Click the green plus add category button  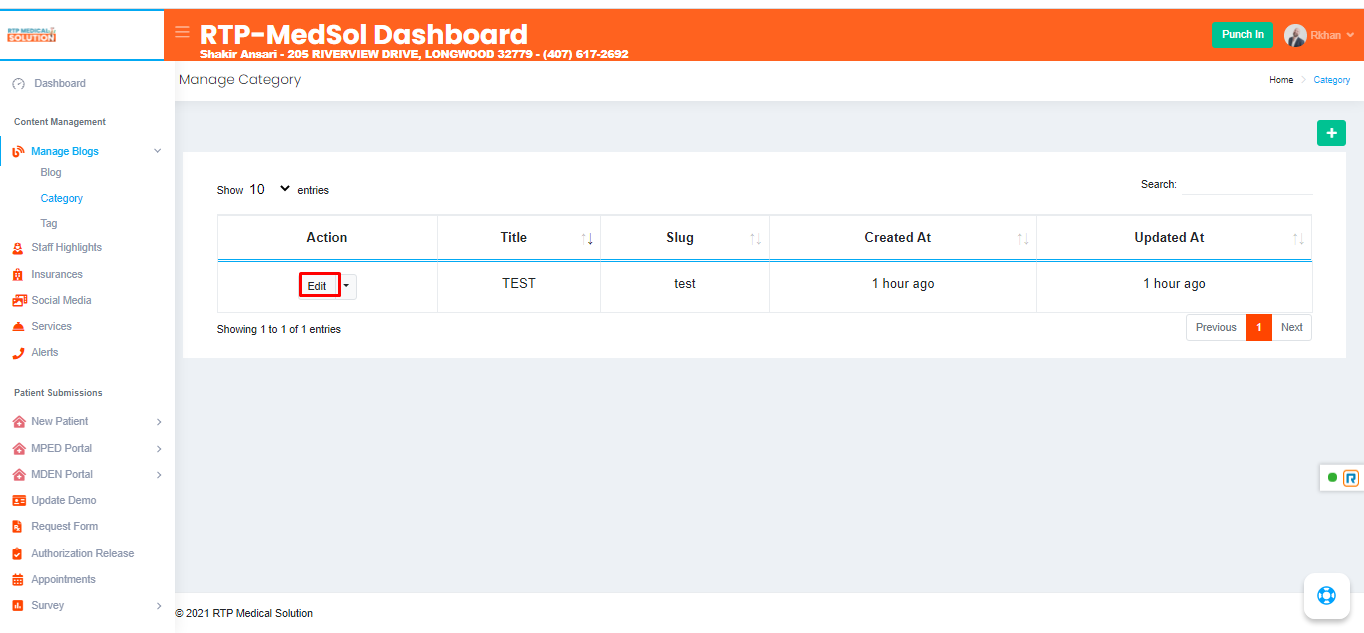(x=1331, y=133)
